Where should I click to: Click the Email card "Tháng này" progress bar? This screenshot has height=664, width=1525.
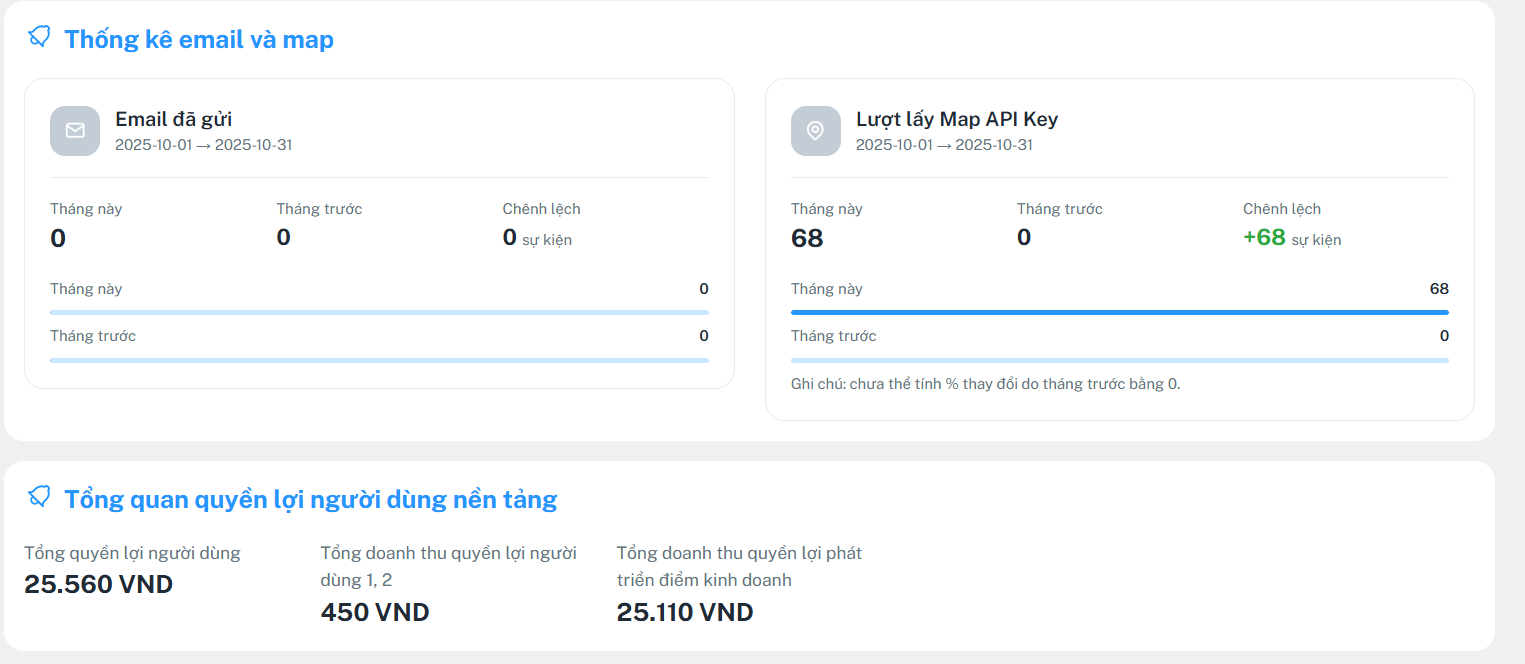pyautogui.click(x=379, y=313)
